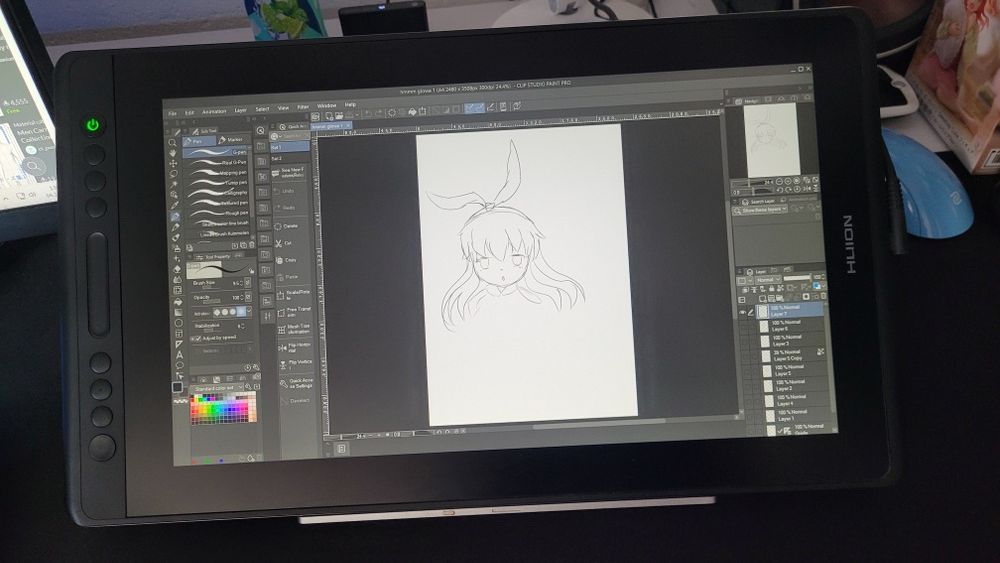Open the Animation menu
Screen dimensions: 1000x563
tap(214, 112)
